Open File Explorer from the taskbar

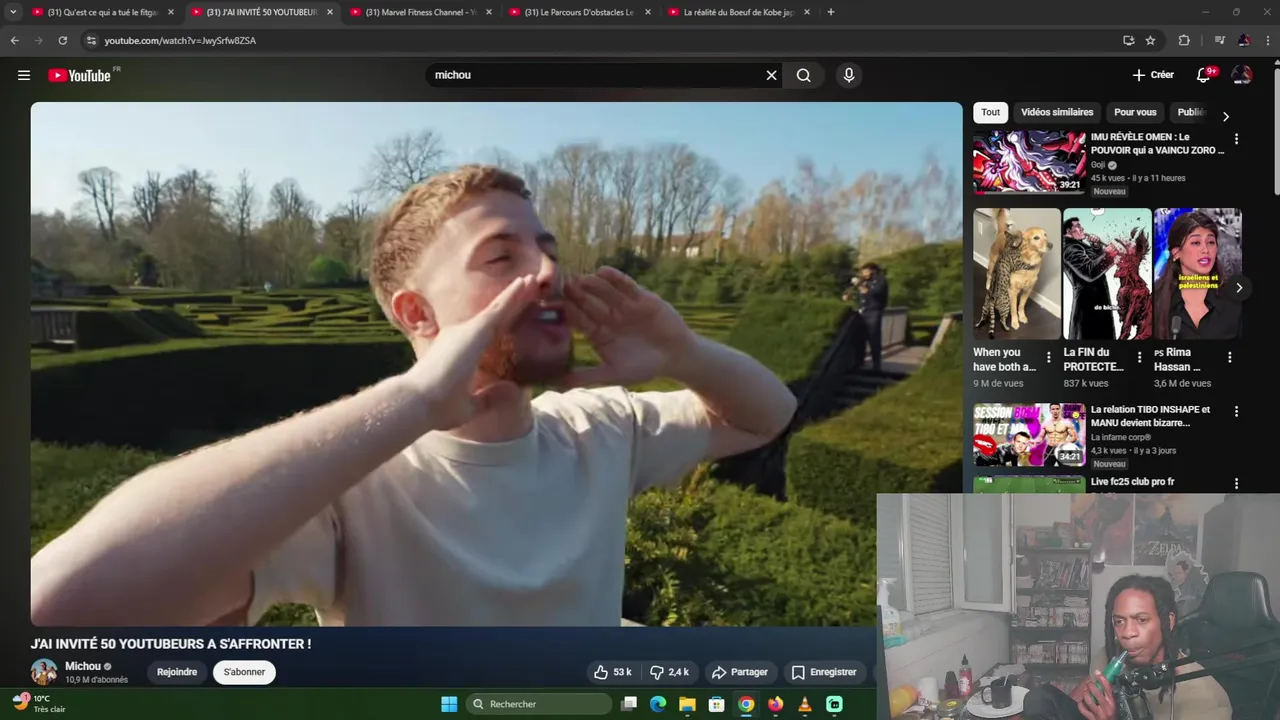click(x=687, y=704)
